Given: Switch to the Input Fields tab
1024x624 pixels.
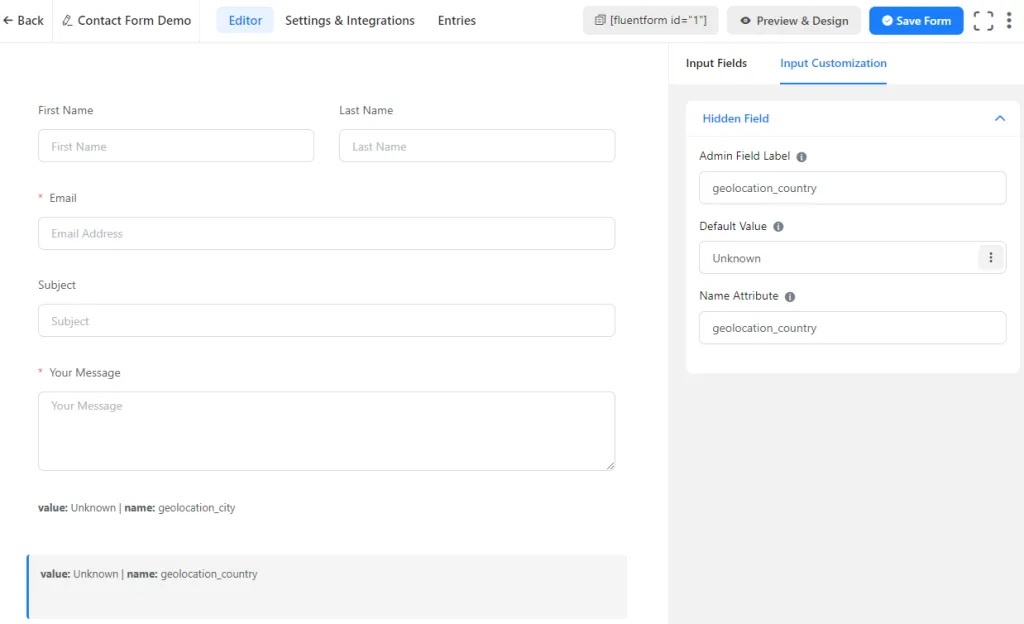Looking at the screenshot, I should click(716, 63).
